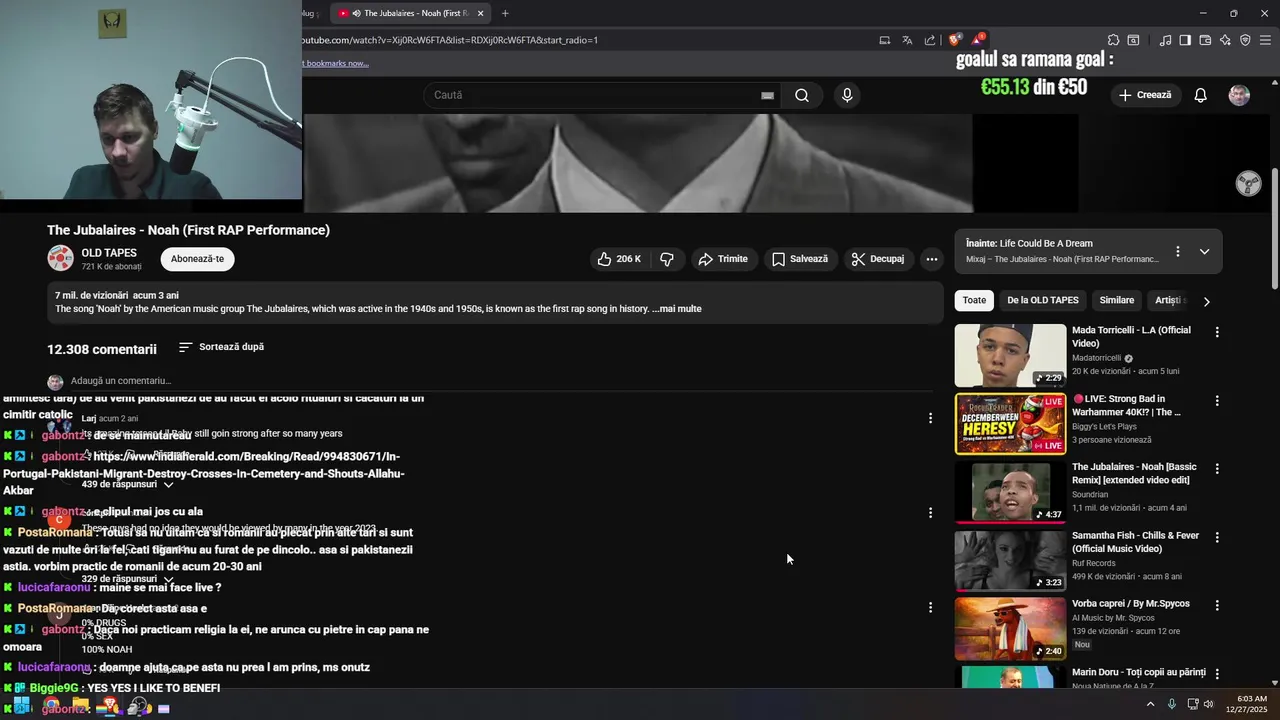Open Brave media playlist music note icon

tap(1165, 40)
